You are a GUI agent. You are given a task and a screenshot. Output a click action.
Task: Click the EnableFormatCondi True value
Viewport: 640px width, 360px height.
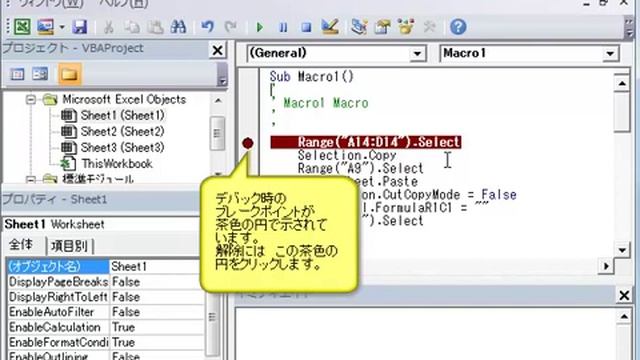[156, 342]
